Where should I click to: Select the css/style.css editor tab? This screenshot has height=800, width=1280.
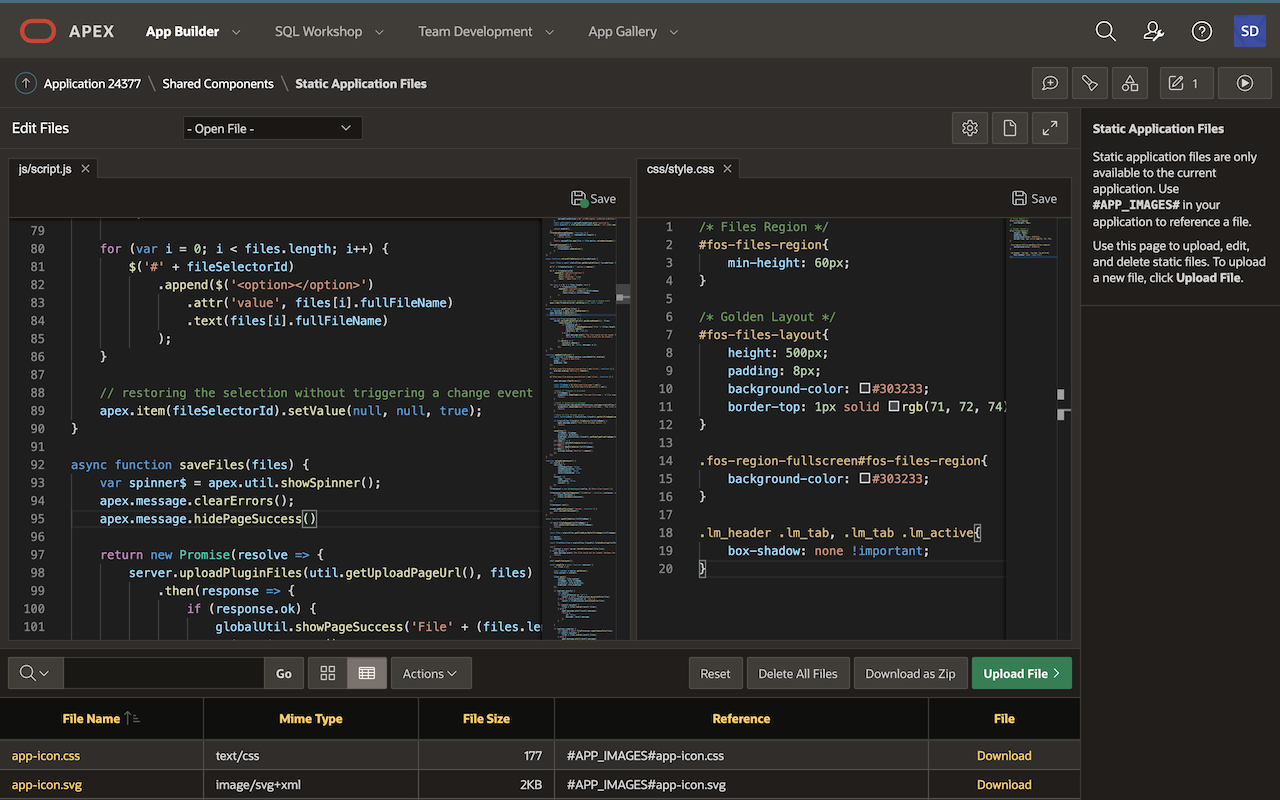[680, 169]
